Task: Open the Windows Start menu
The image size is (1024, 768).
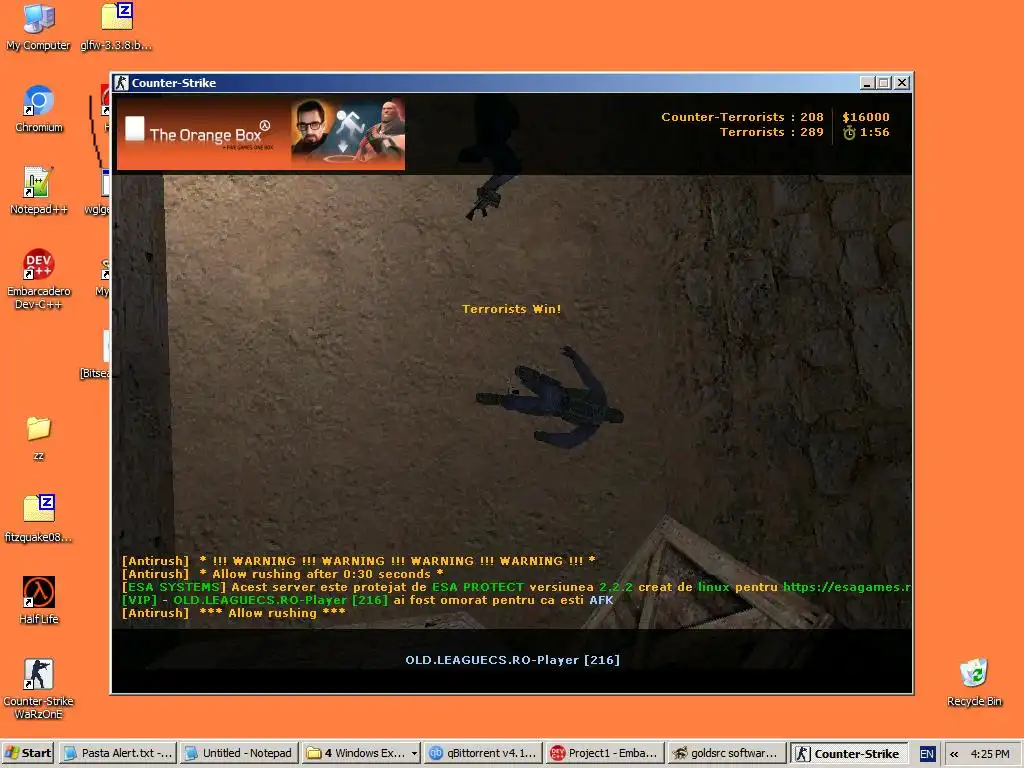Action: [x=28, y=753]
